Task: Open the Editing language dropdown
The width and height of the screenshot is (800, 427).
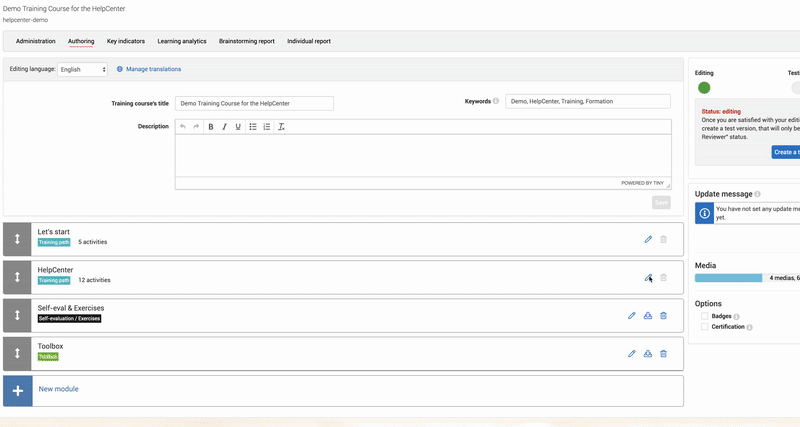Action: coord(82,69)
